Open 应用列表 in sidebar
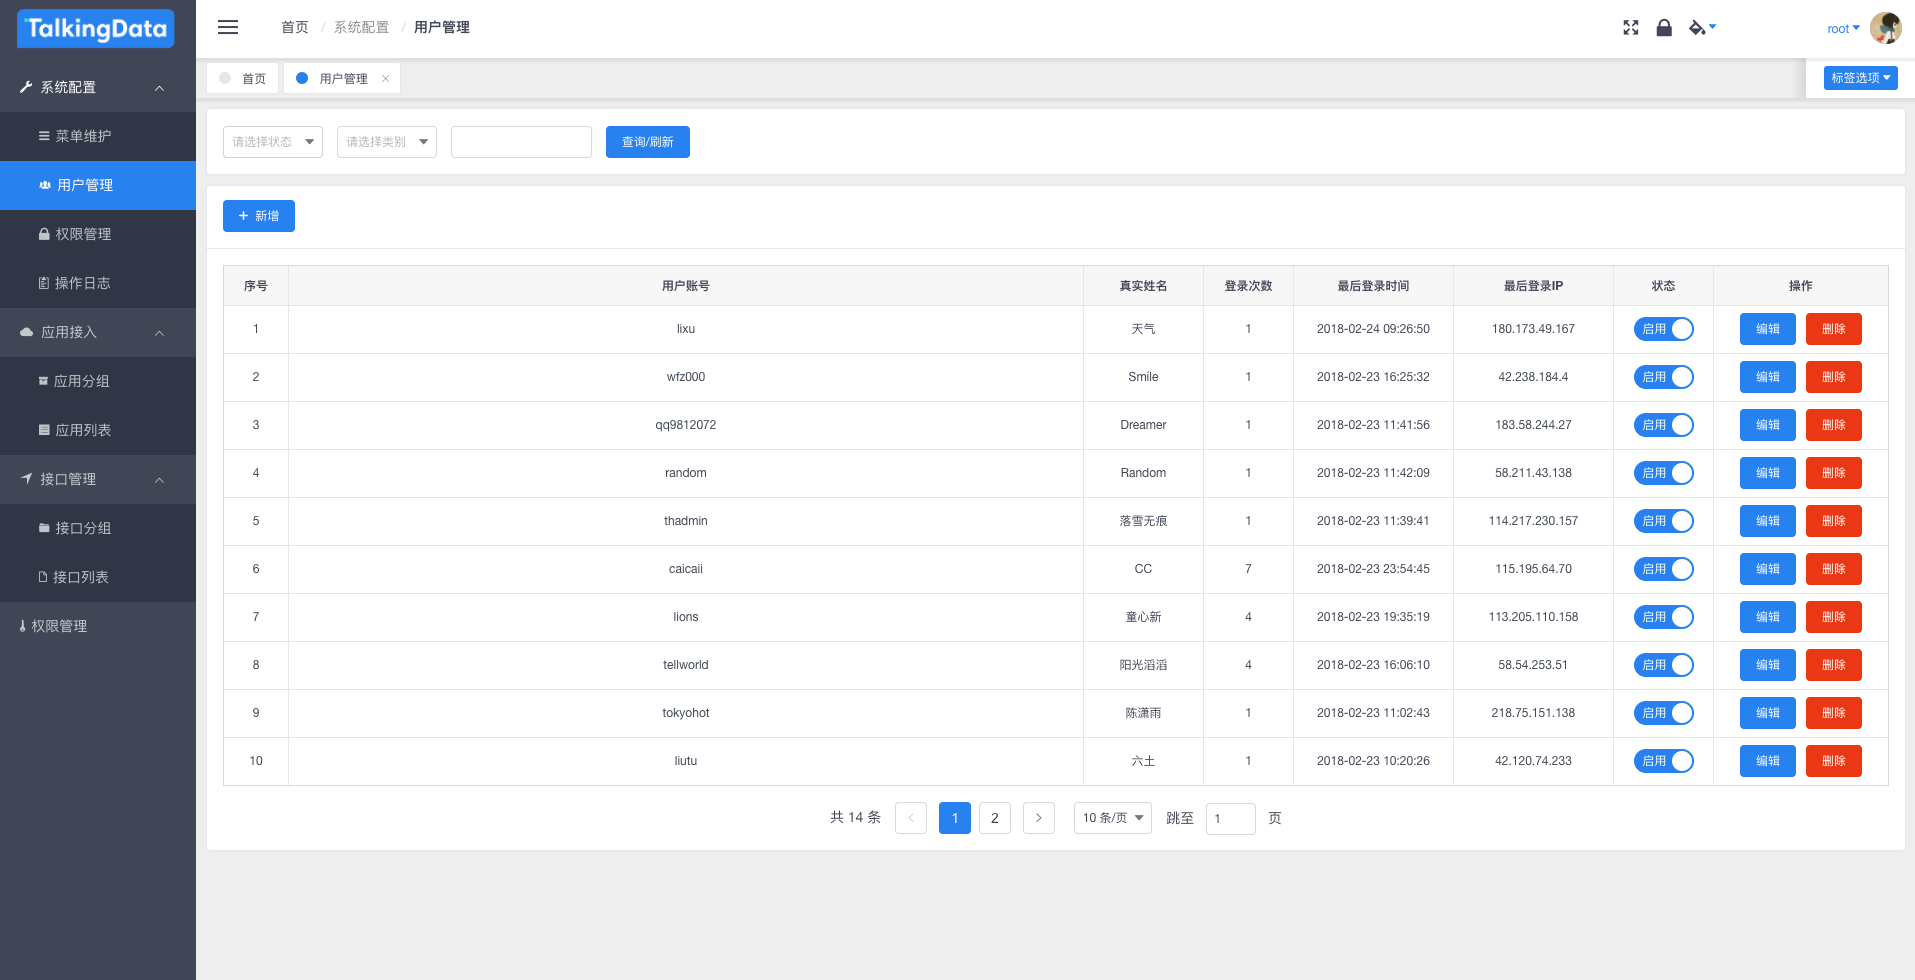The width and height of the screenshot is (1915, 980). point(98,430)
